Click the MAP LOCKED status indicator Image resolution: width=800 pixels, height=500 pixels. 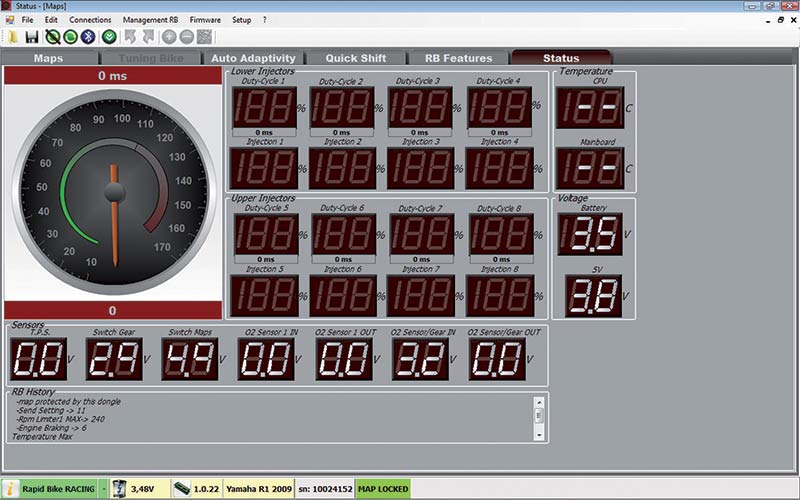pyautogui.click(x=383, y=488)
